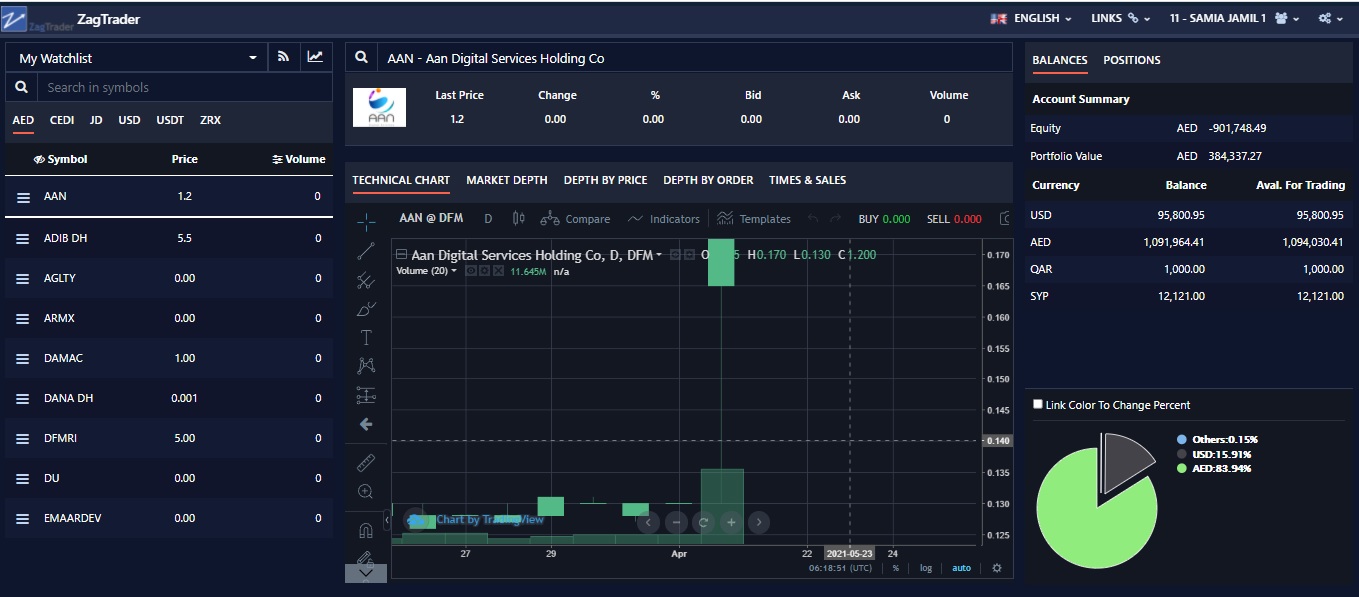Viewport: 1359px width, 597px height.
Task: Select the pattern drawing tool
Action: 366,367
